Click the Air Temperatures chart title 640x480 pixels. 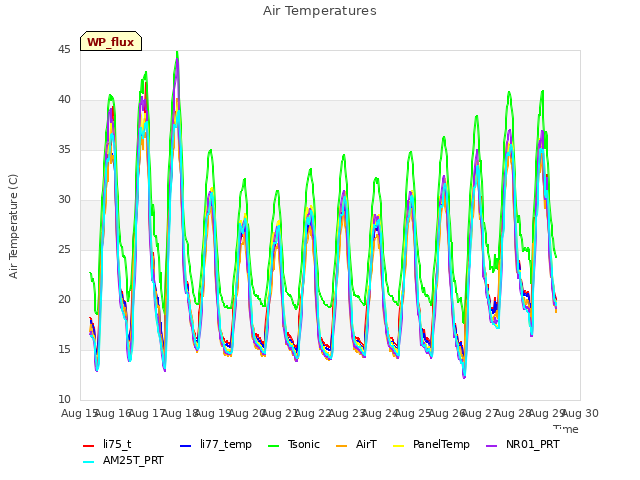click(320, 11)
